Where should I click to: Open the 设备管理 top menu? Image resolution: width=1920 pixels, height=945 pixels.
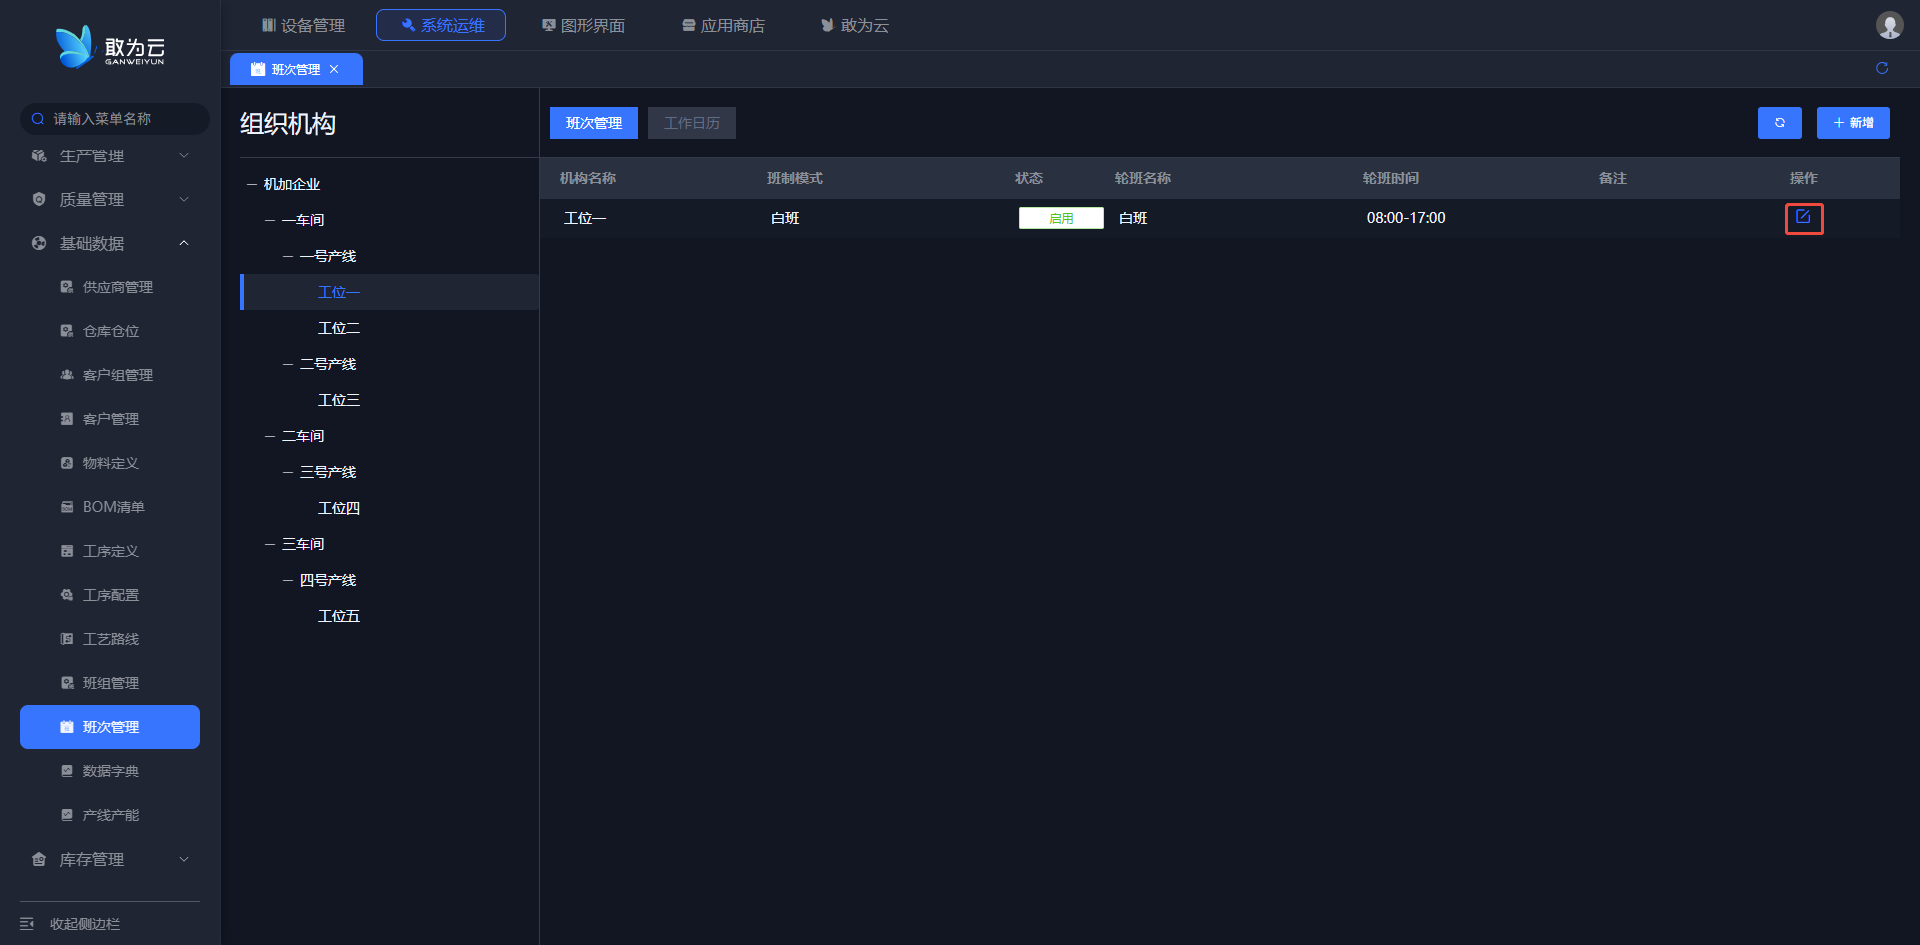pos(303,25)
